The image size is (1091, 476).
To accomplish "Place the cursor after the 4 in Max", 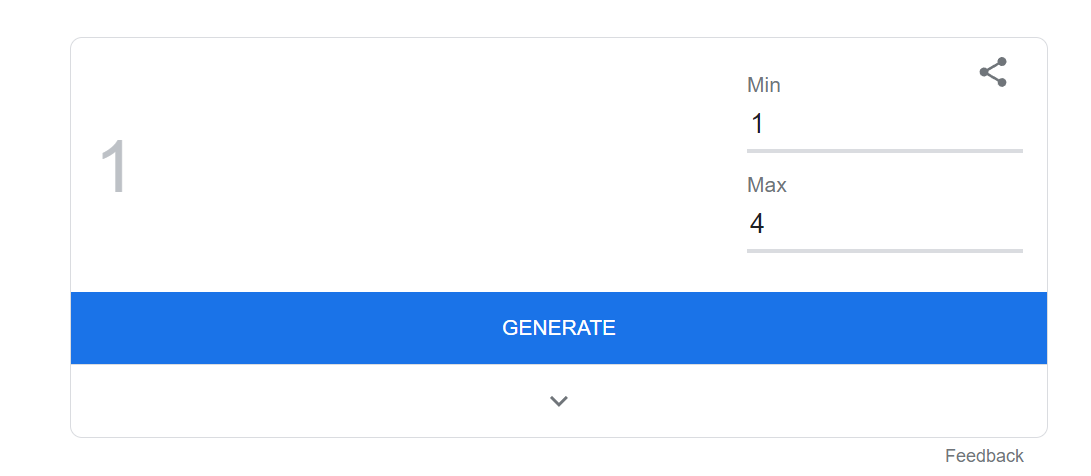I will point(767,224).
